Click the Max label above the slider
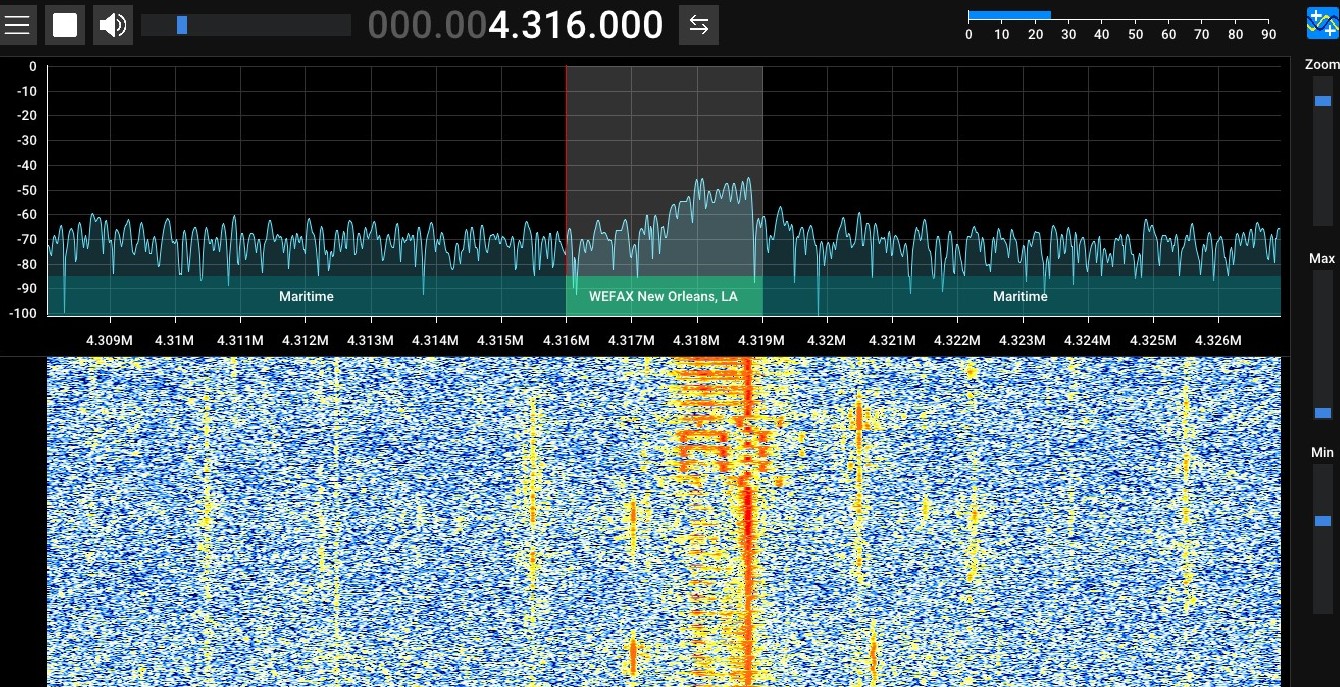Viewport: 1340px width, 687px height. coord(1322,258)
